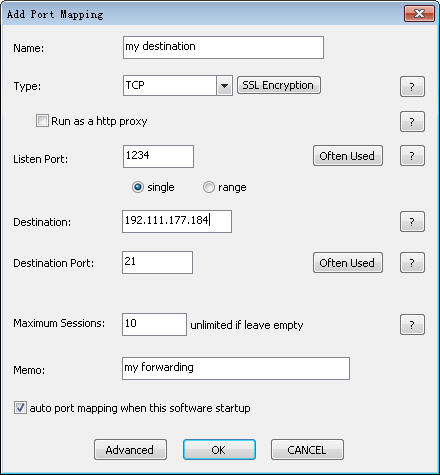Click the Destination Port help question mark
Image resolution: width=440 pixels, height=475 pixels.
[412, 263]
